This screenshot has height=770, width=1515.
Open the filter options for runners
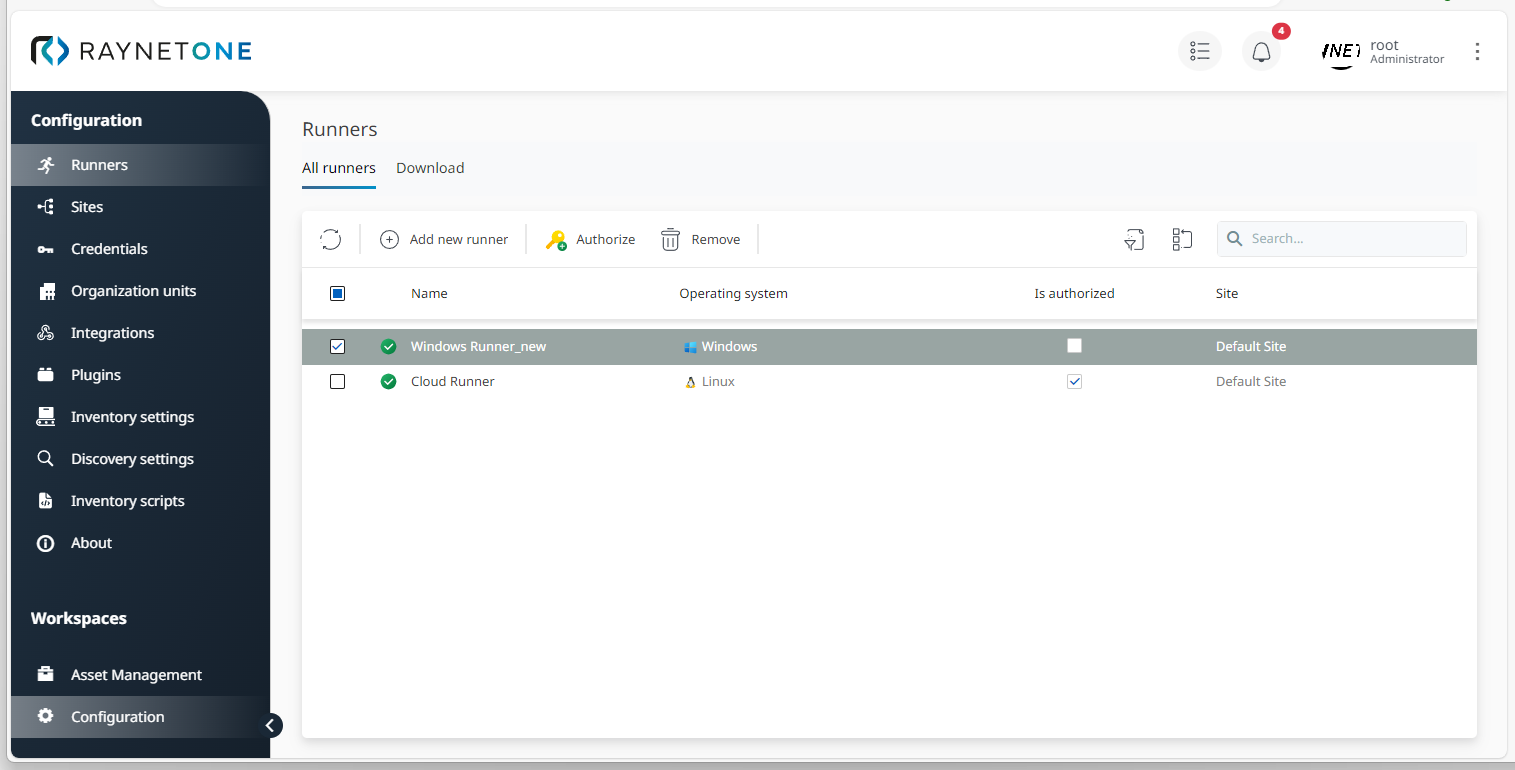[x=1134, y=239]
